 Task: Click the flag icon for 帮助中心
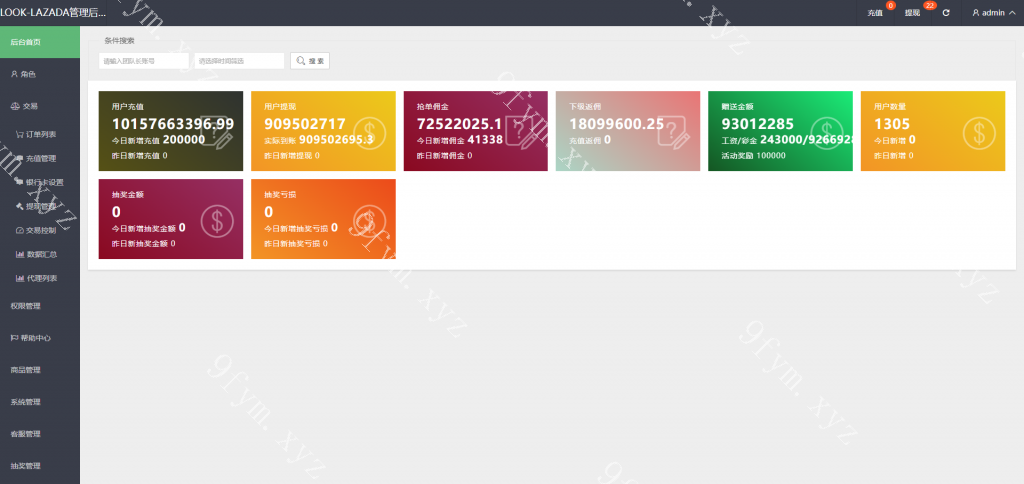14,338
